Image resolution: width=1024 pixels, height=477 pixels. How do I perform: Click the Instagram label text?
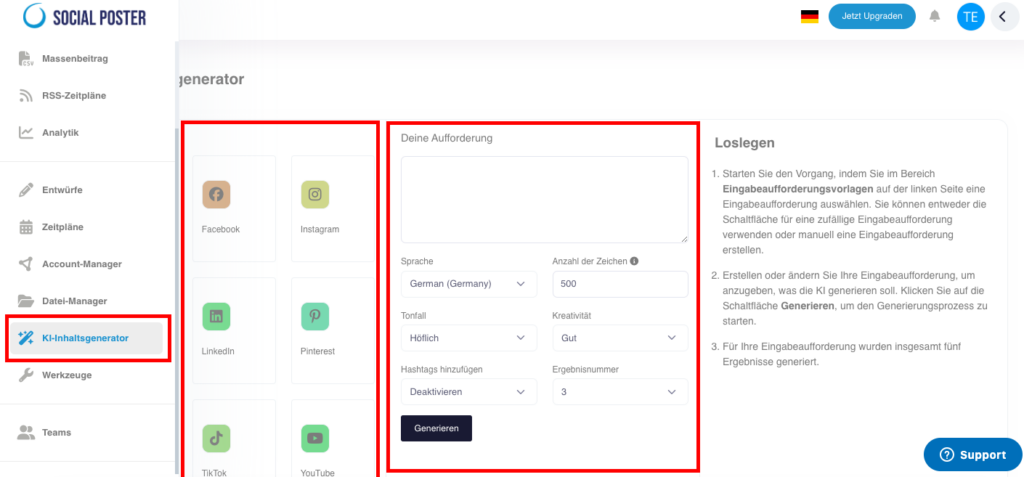(x=320, y=229)
